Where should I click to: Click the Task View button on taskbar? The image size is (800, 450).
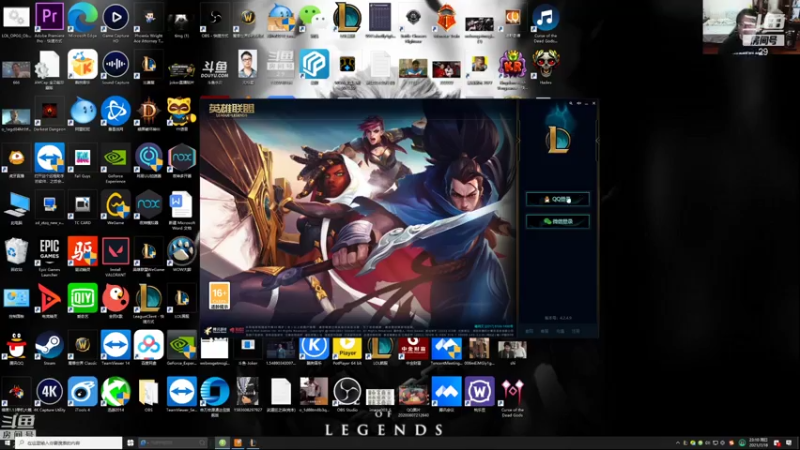click(131, 442)
